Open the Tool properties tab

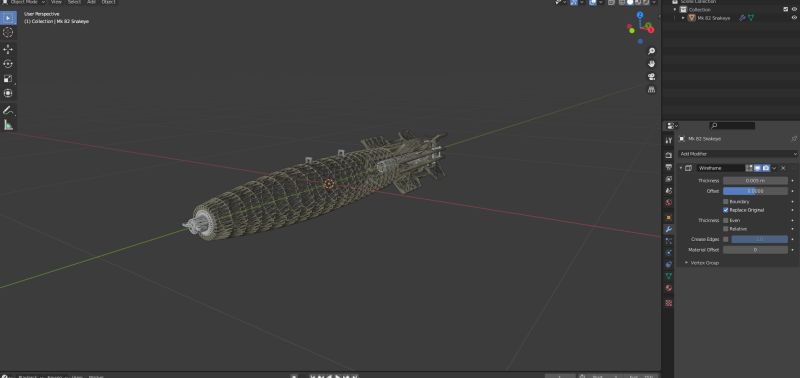click(668, 140)
